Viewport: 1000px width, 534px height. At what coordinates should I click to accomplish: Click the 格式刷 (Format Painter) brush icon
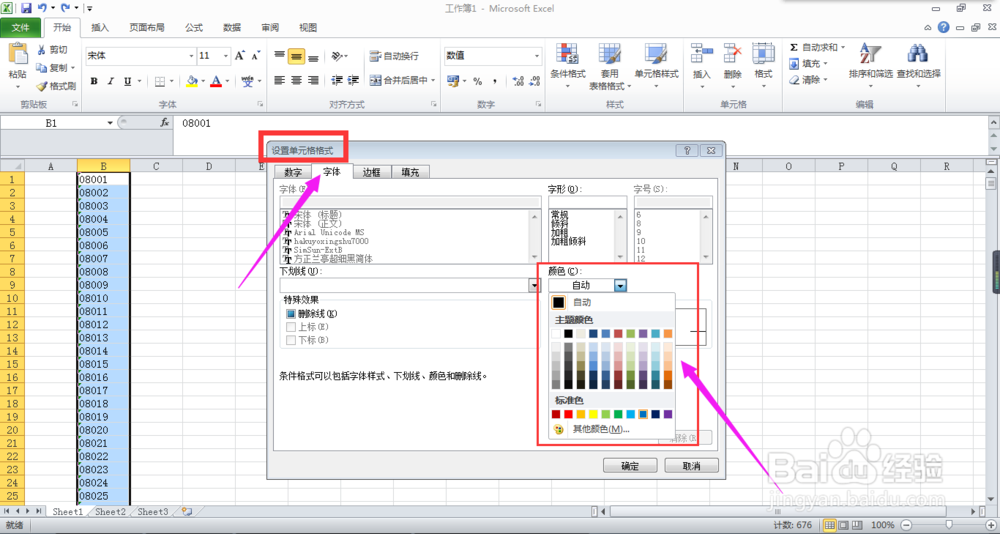[42, 86]
